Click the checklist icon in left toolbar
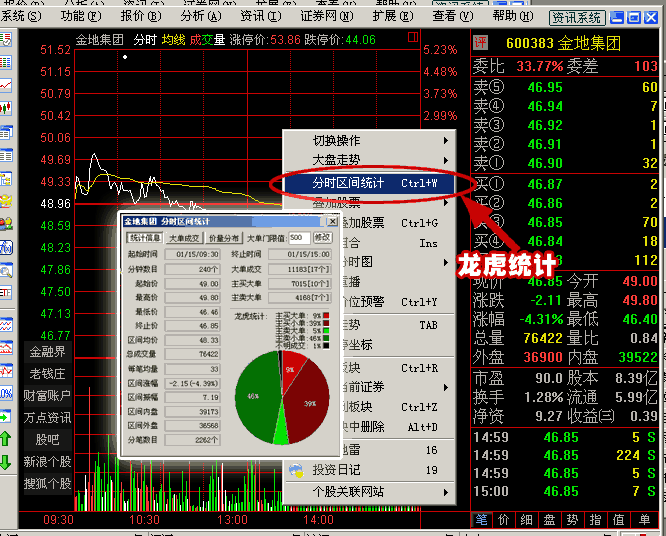 point(6,39)
